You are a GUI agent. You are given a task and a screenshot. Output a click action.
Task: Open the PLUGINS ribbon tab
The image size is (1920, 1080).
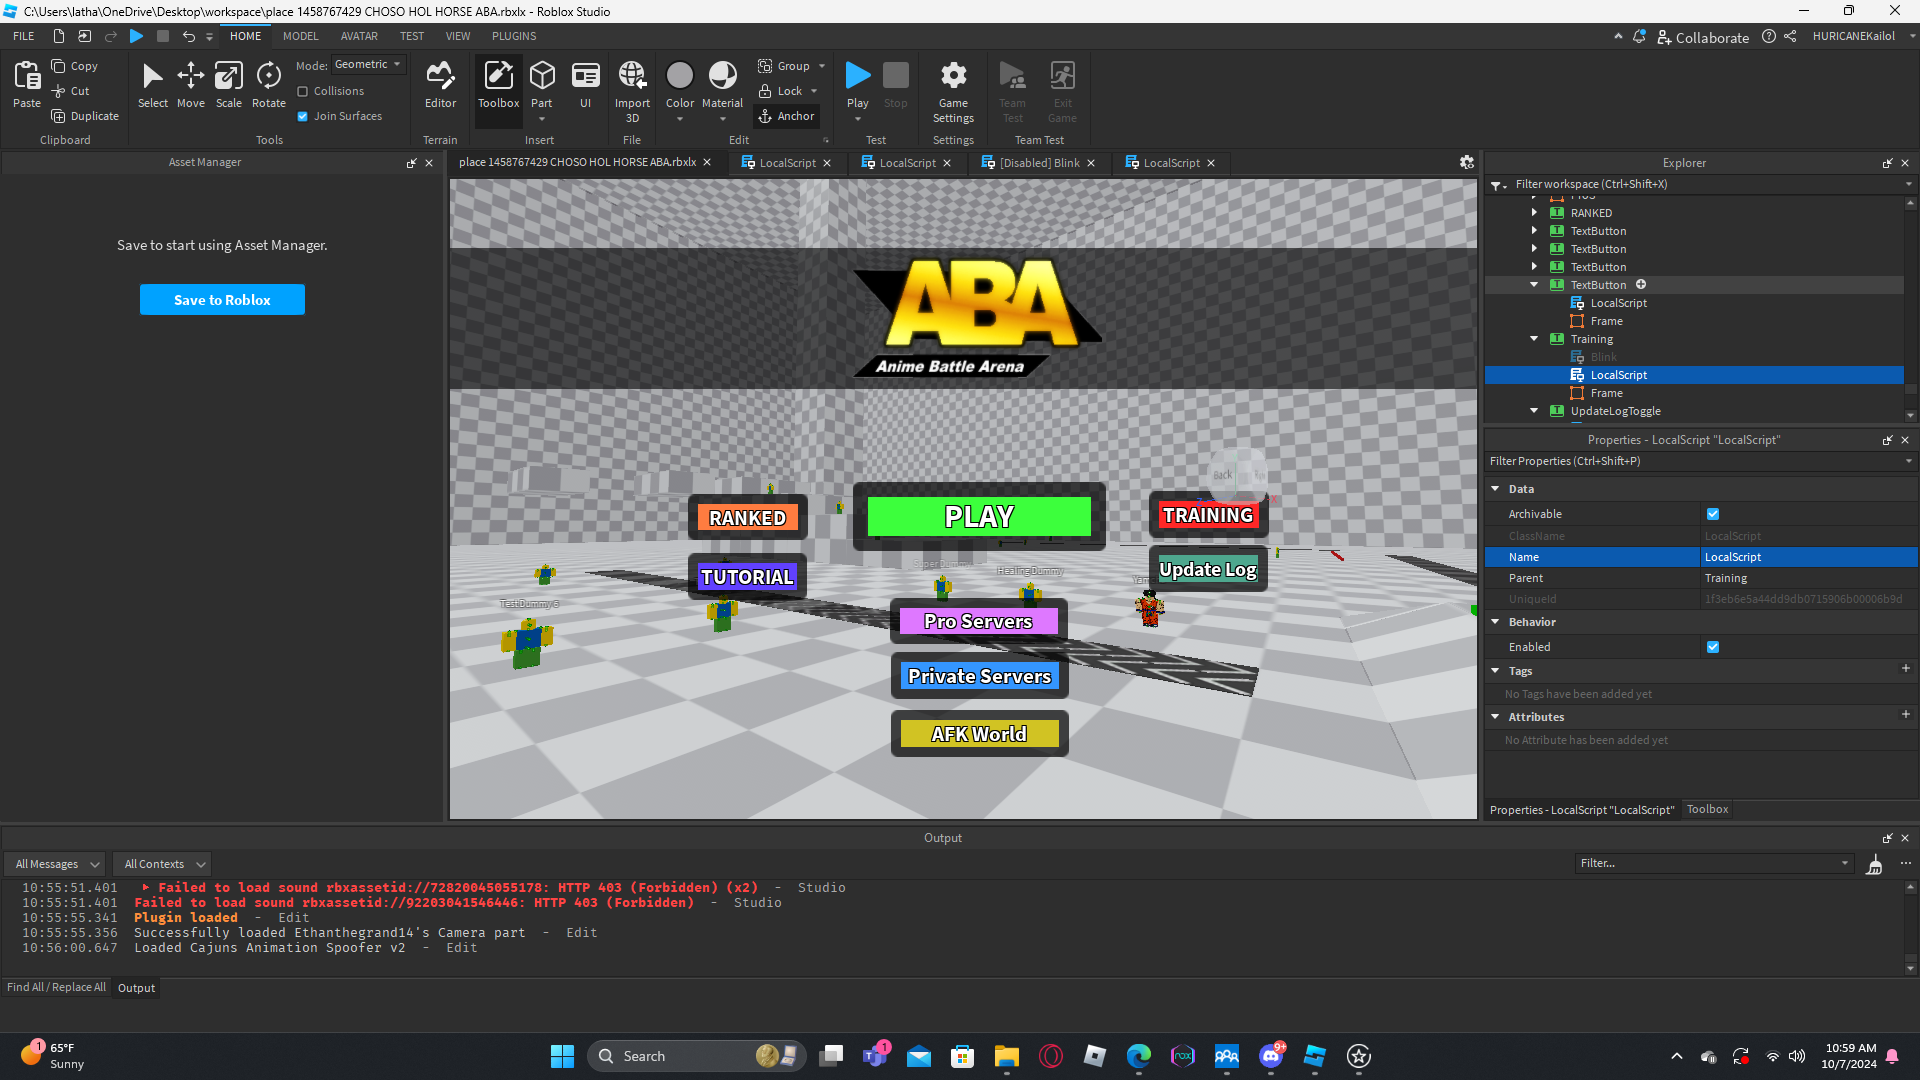(x=514, y=36)
